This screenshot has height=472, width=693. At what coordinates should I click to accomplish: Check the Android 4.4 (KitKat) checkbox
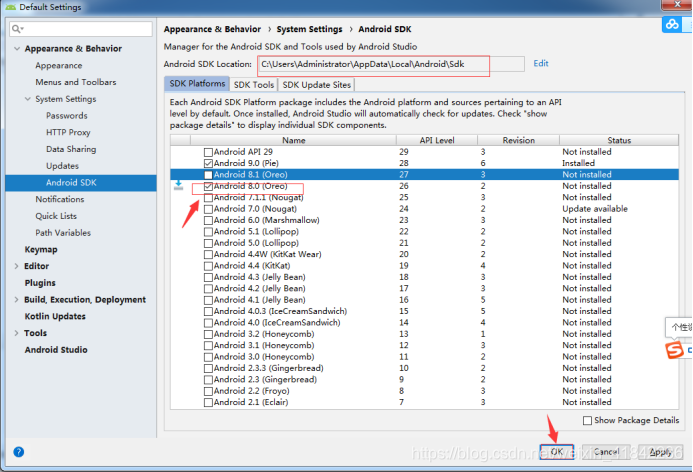[x=208, y=266]
